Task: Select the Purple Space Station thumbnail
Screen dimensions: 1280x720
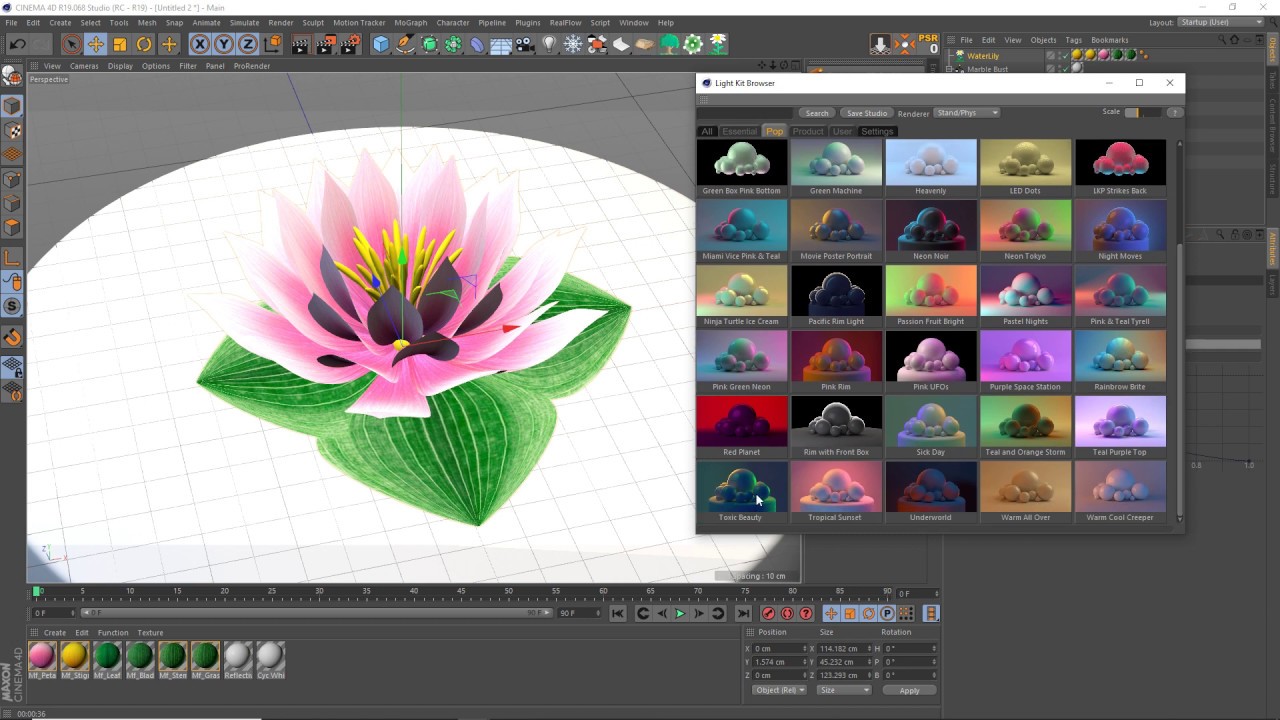Action: 1025,356
